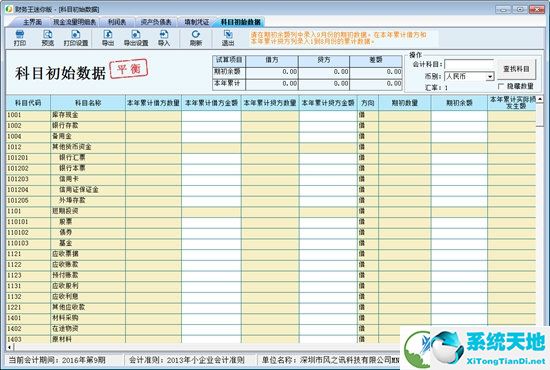Click the 退出 (Exit) toolbar icon

point(228,38)
